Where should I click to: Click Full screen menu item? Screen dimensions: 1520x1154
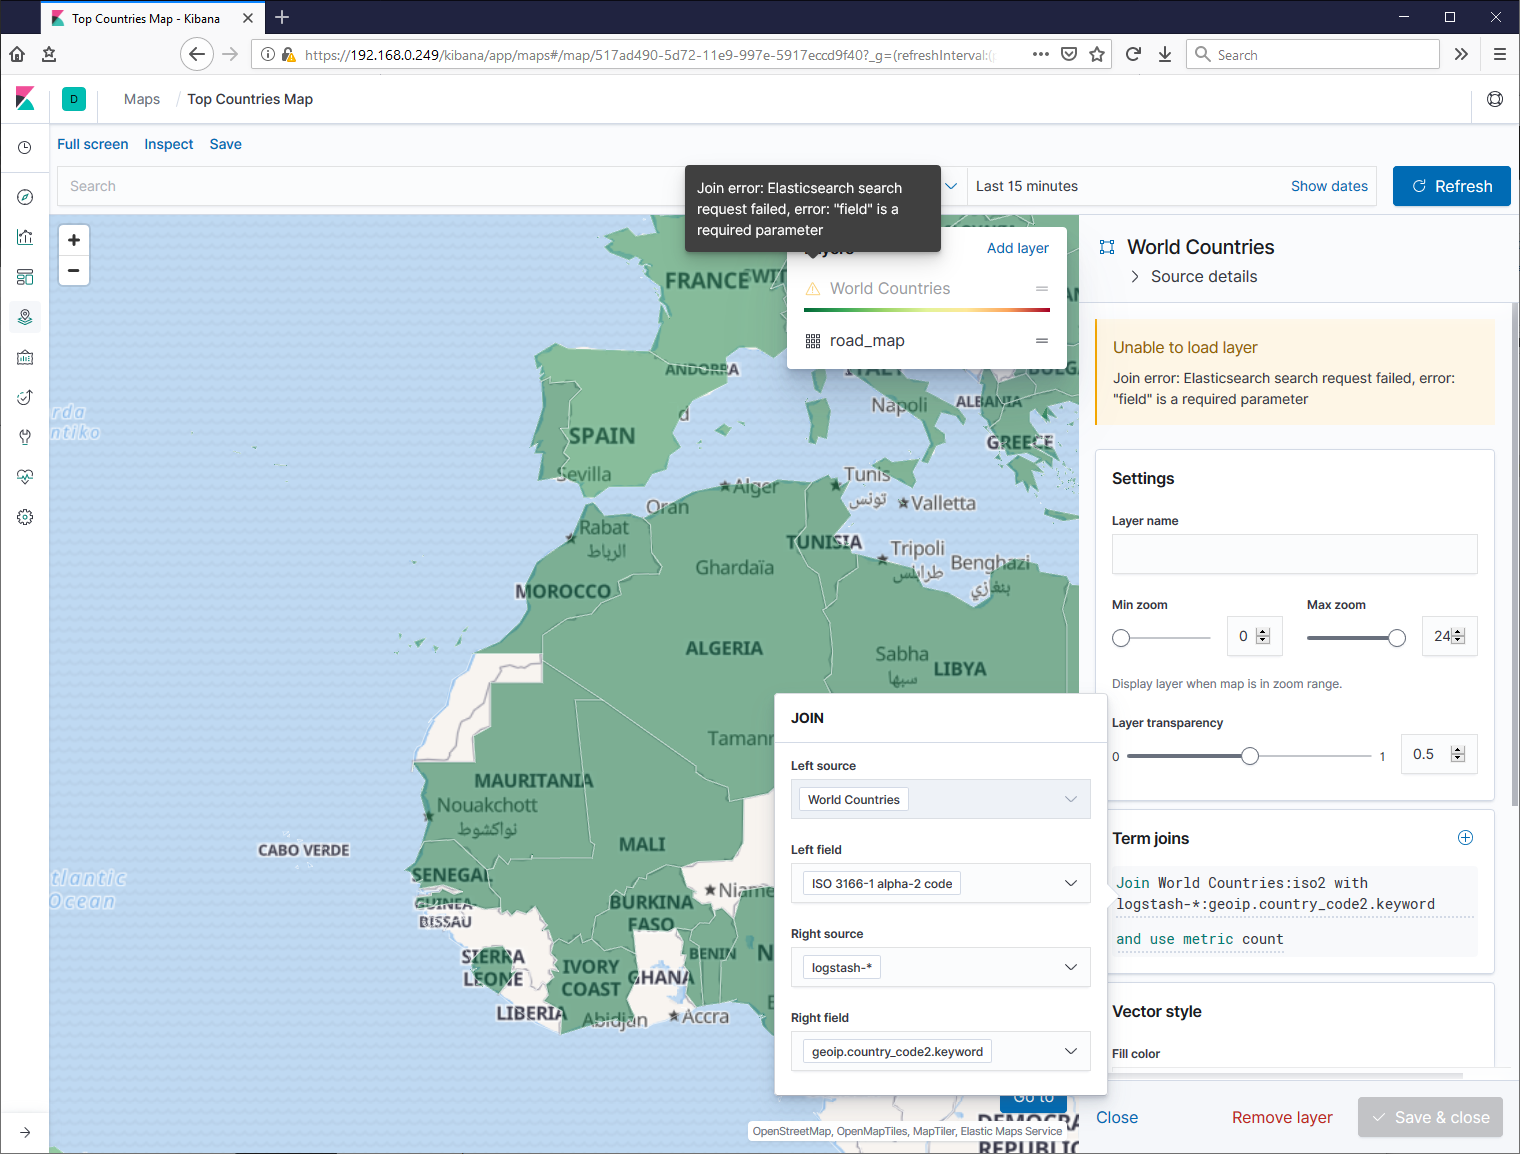coord(93,144)
